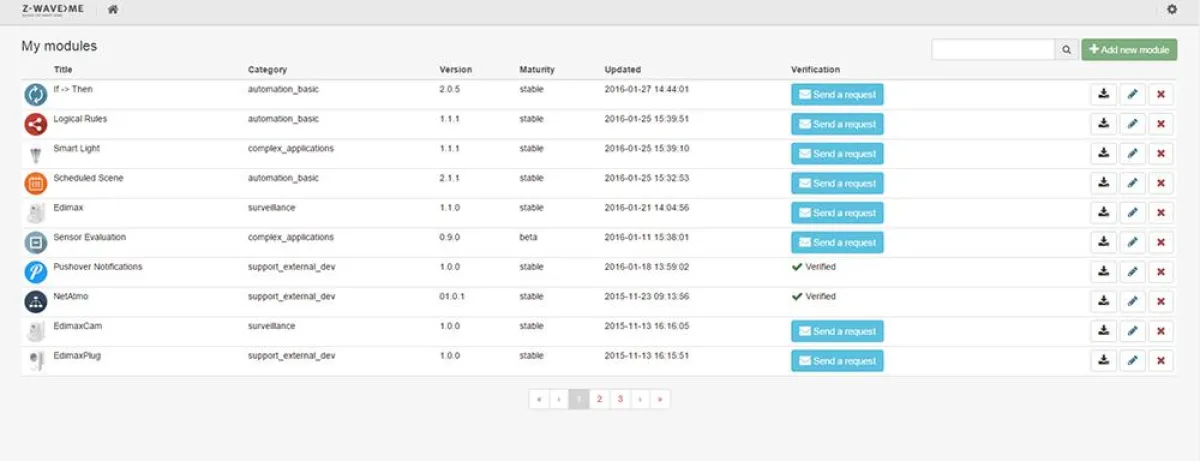Sort by Maturity column header

click(x=537, y=70)
